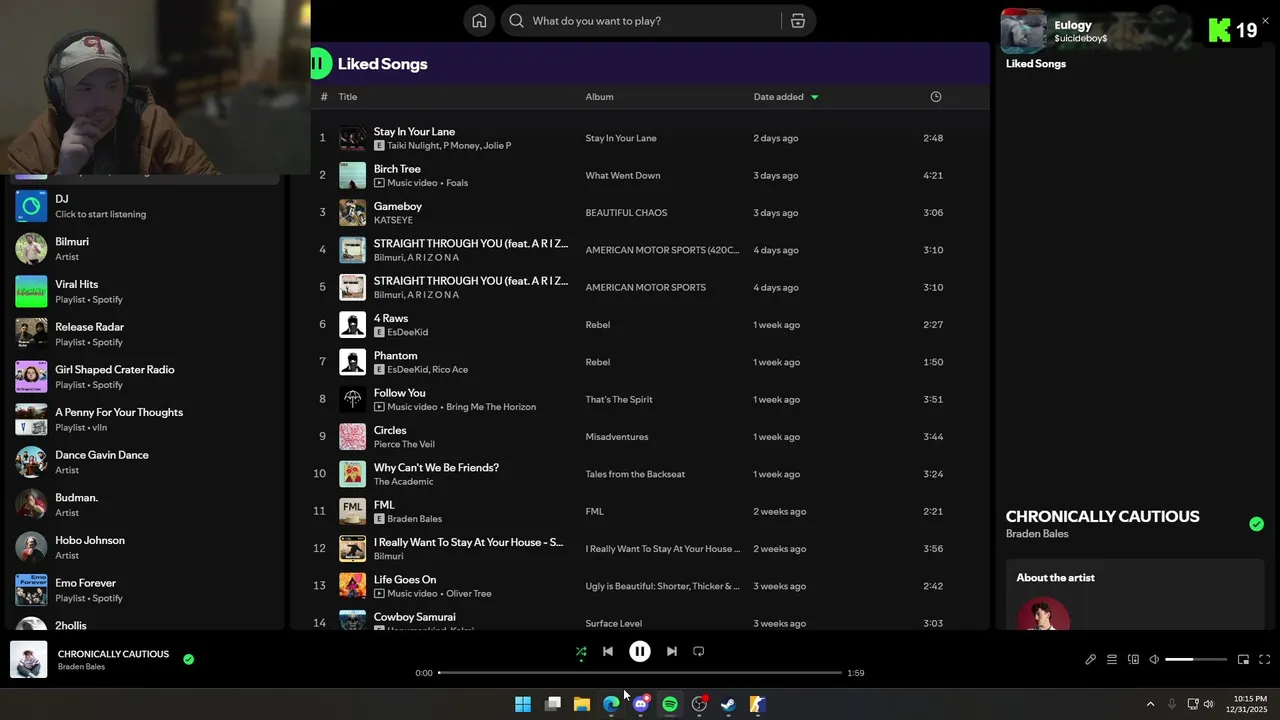Open the Oliver Tree artist link
The image size is (1280, 720).
pos(469,593)
